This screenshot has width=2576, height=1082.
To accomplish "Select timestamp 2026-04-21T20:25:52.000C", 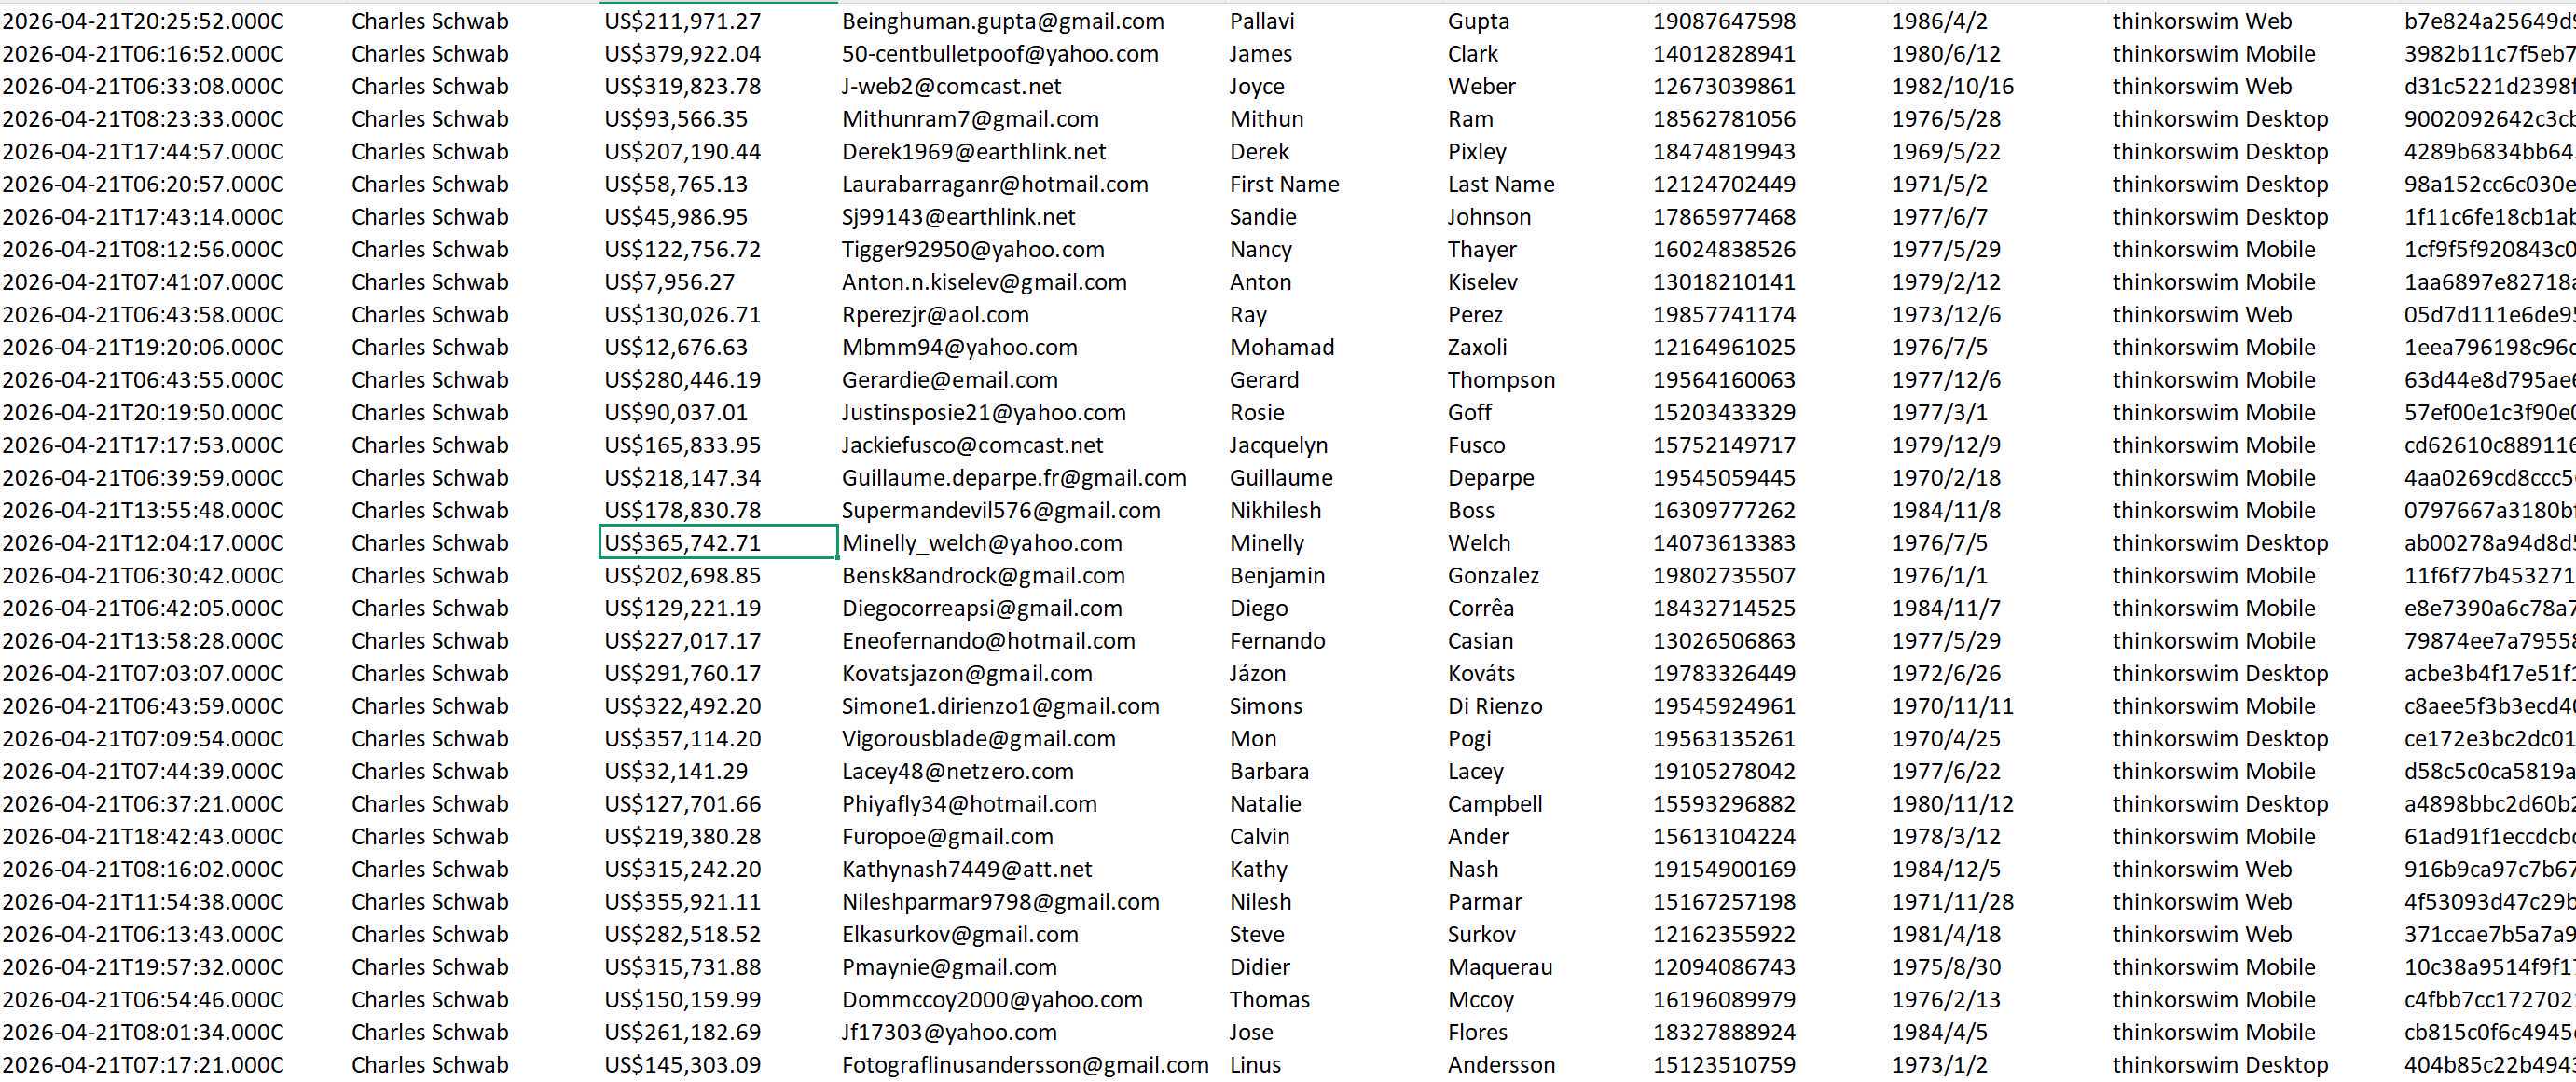I will [143, 21].
